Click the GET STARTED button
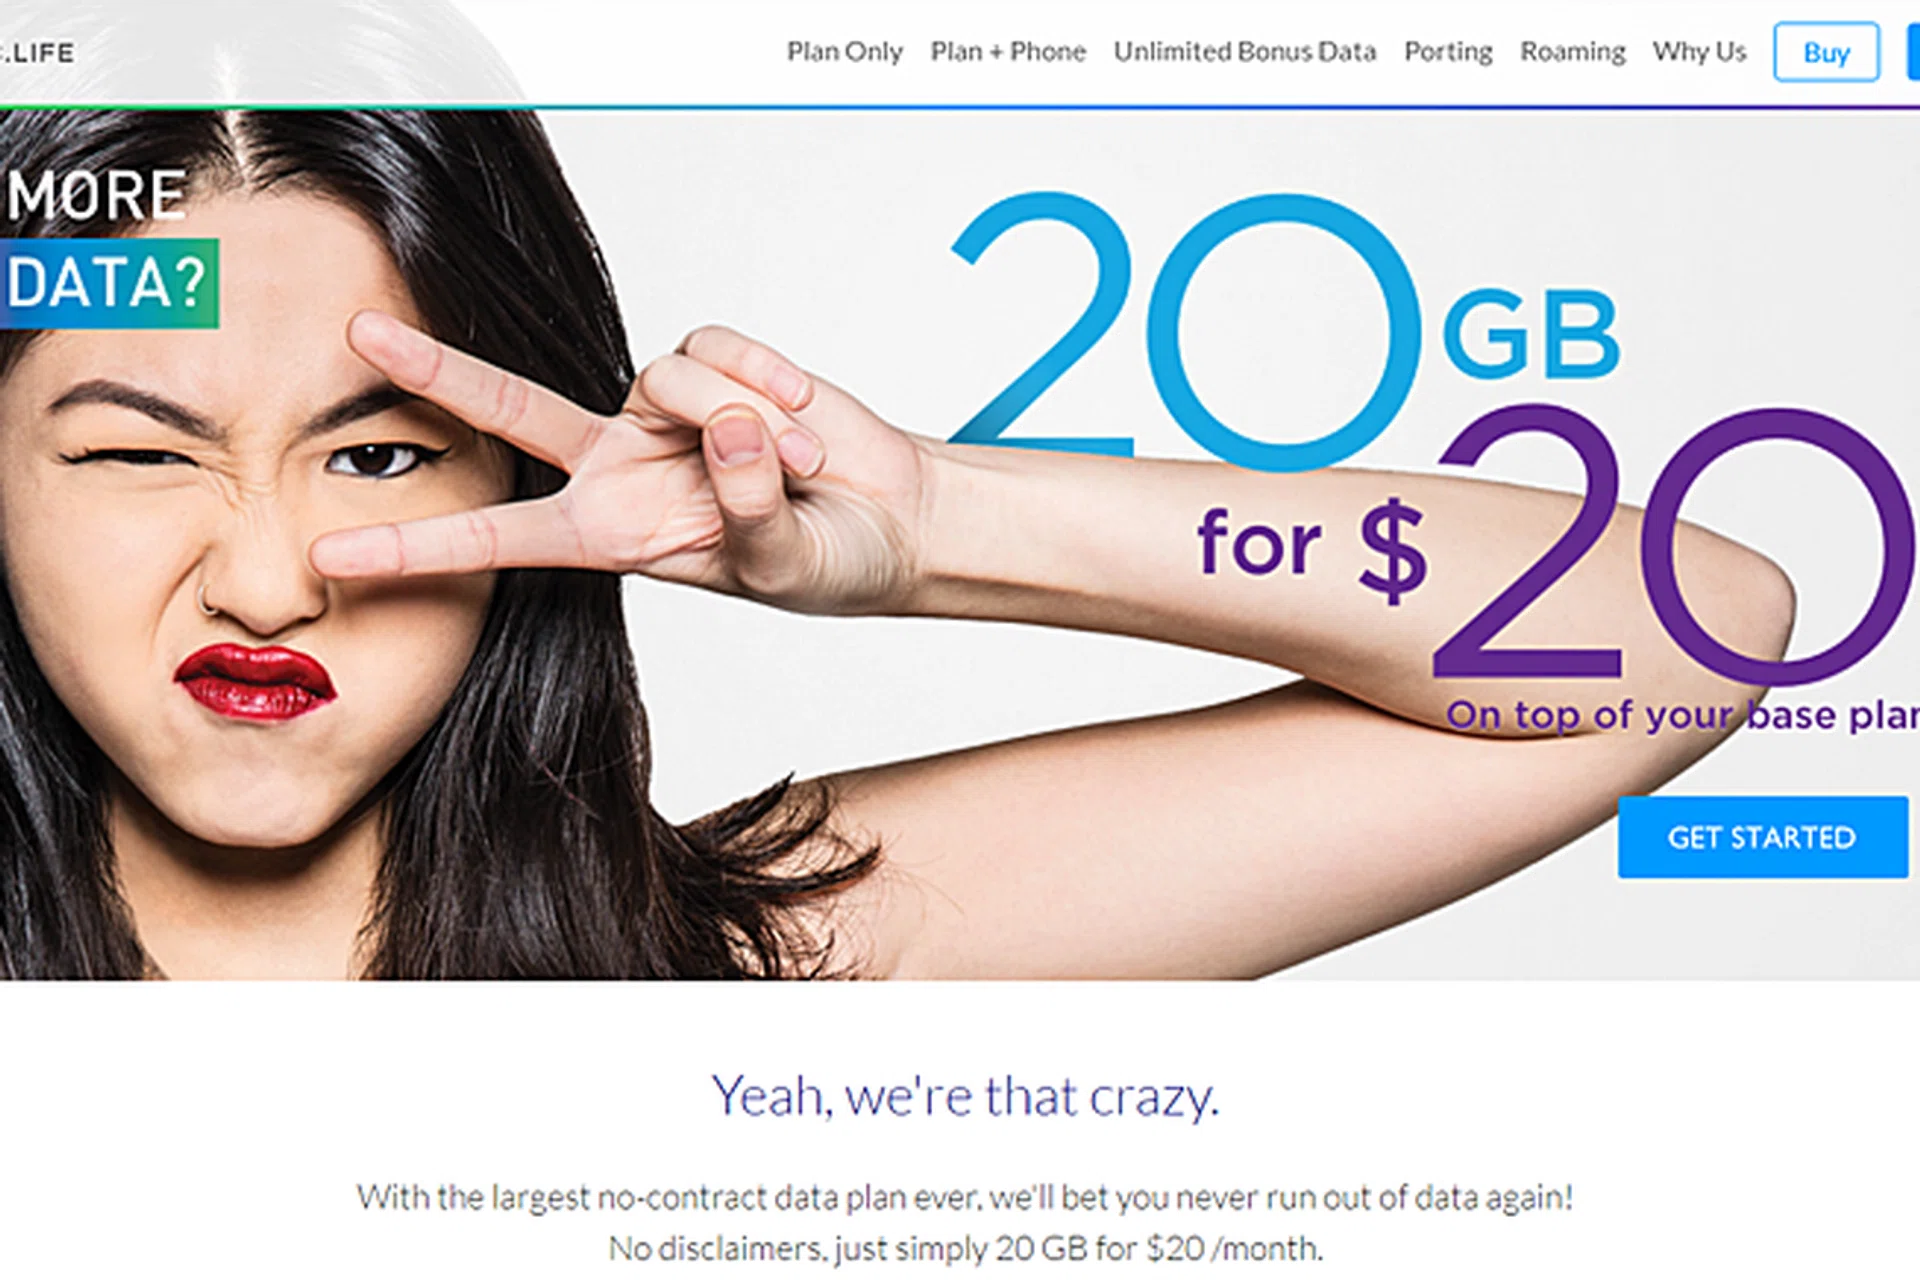The image size is (1920, 1280). click(1762, 837)
